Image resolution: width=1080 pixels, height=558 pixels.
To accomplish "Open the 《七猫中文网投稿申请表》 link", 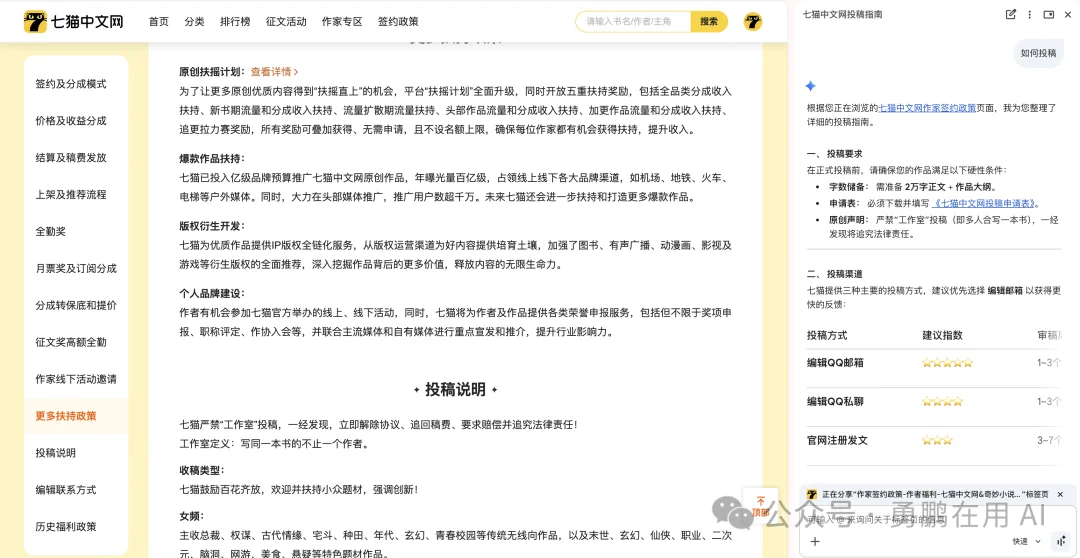I will click(984, 204).
